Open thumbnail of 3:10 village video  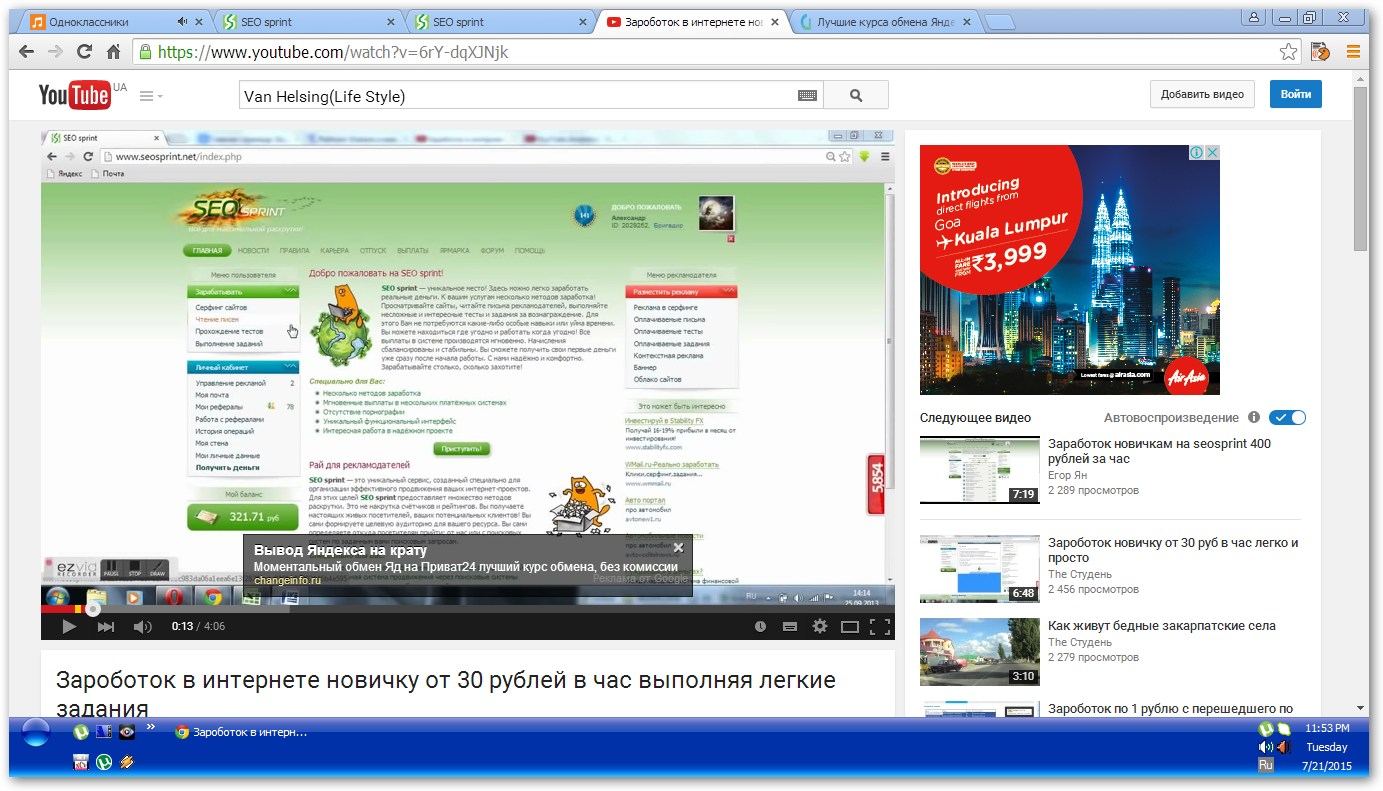tap(980, 651)
